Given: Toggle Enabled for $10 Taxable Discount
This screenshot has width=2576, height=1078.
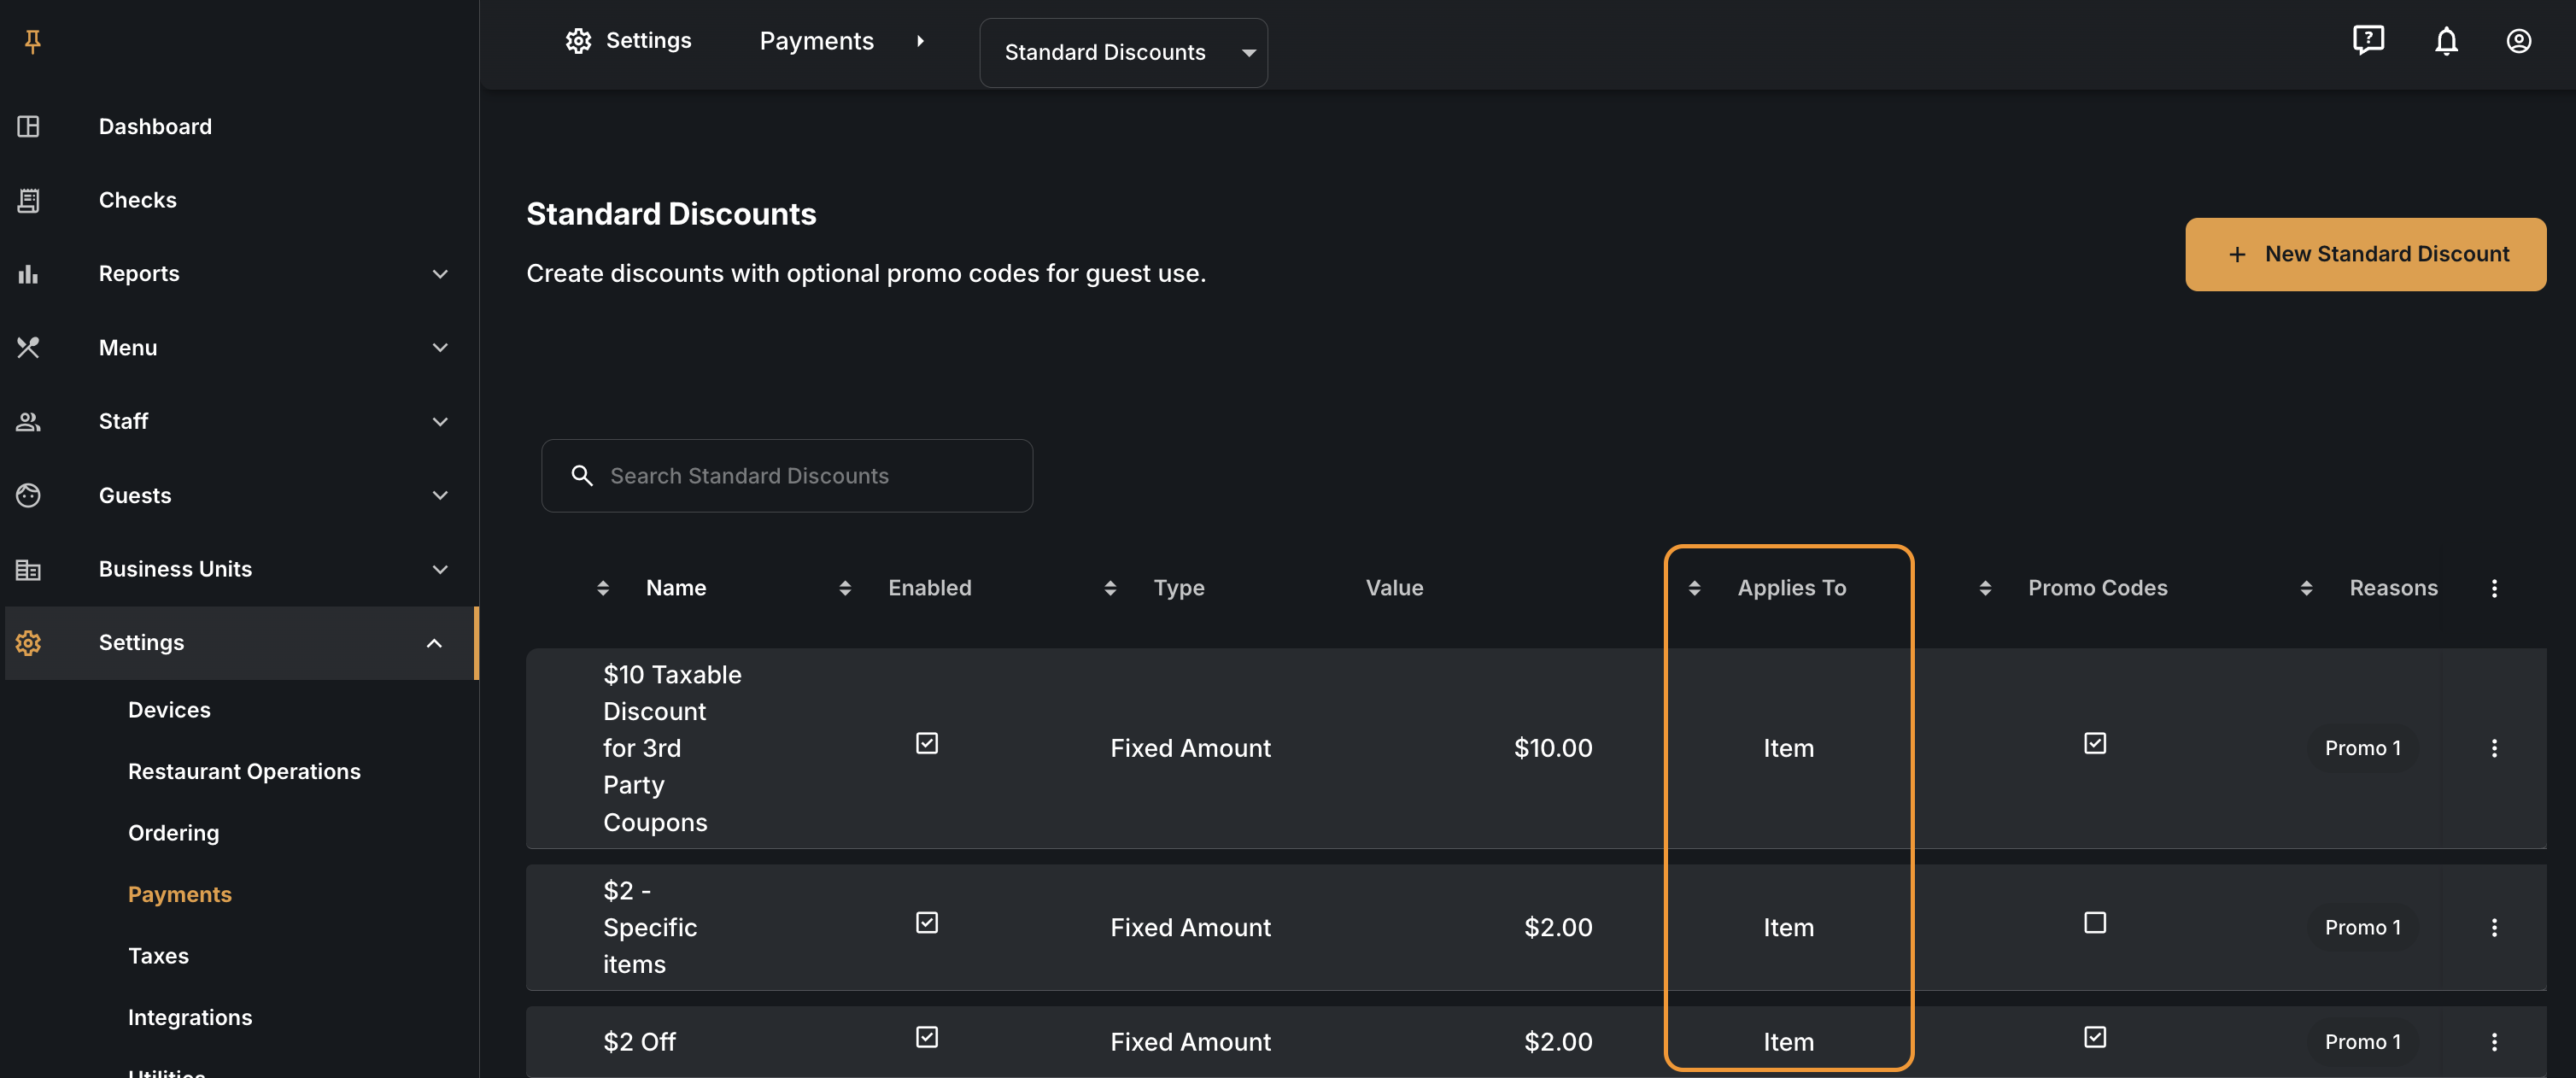Looking at the screenshot, I should click(x=927, y=743).
